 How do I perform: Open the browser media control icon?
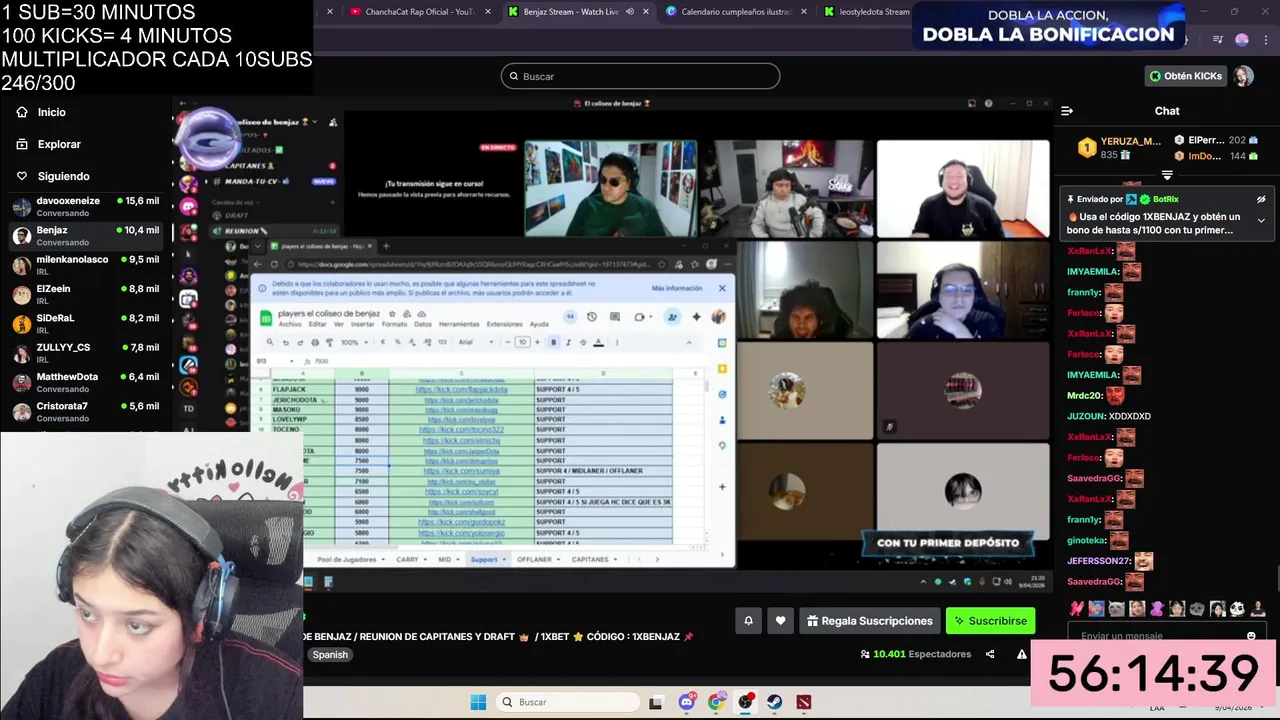point(1217,39)
